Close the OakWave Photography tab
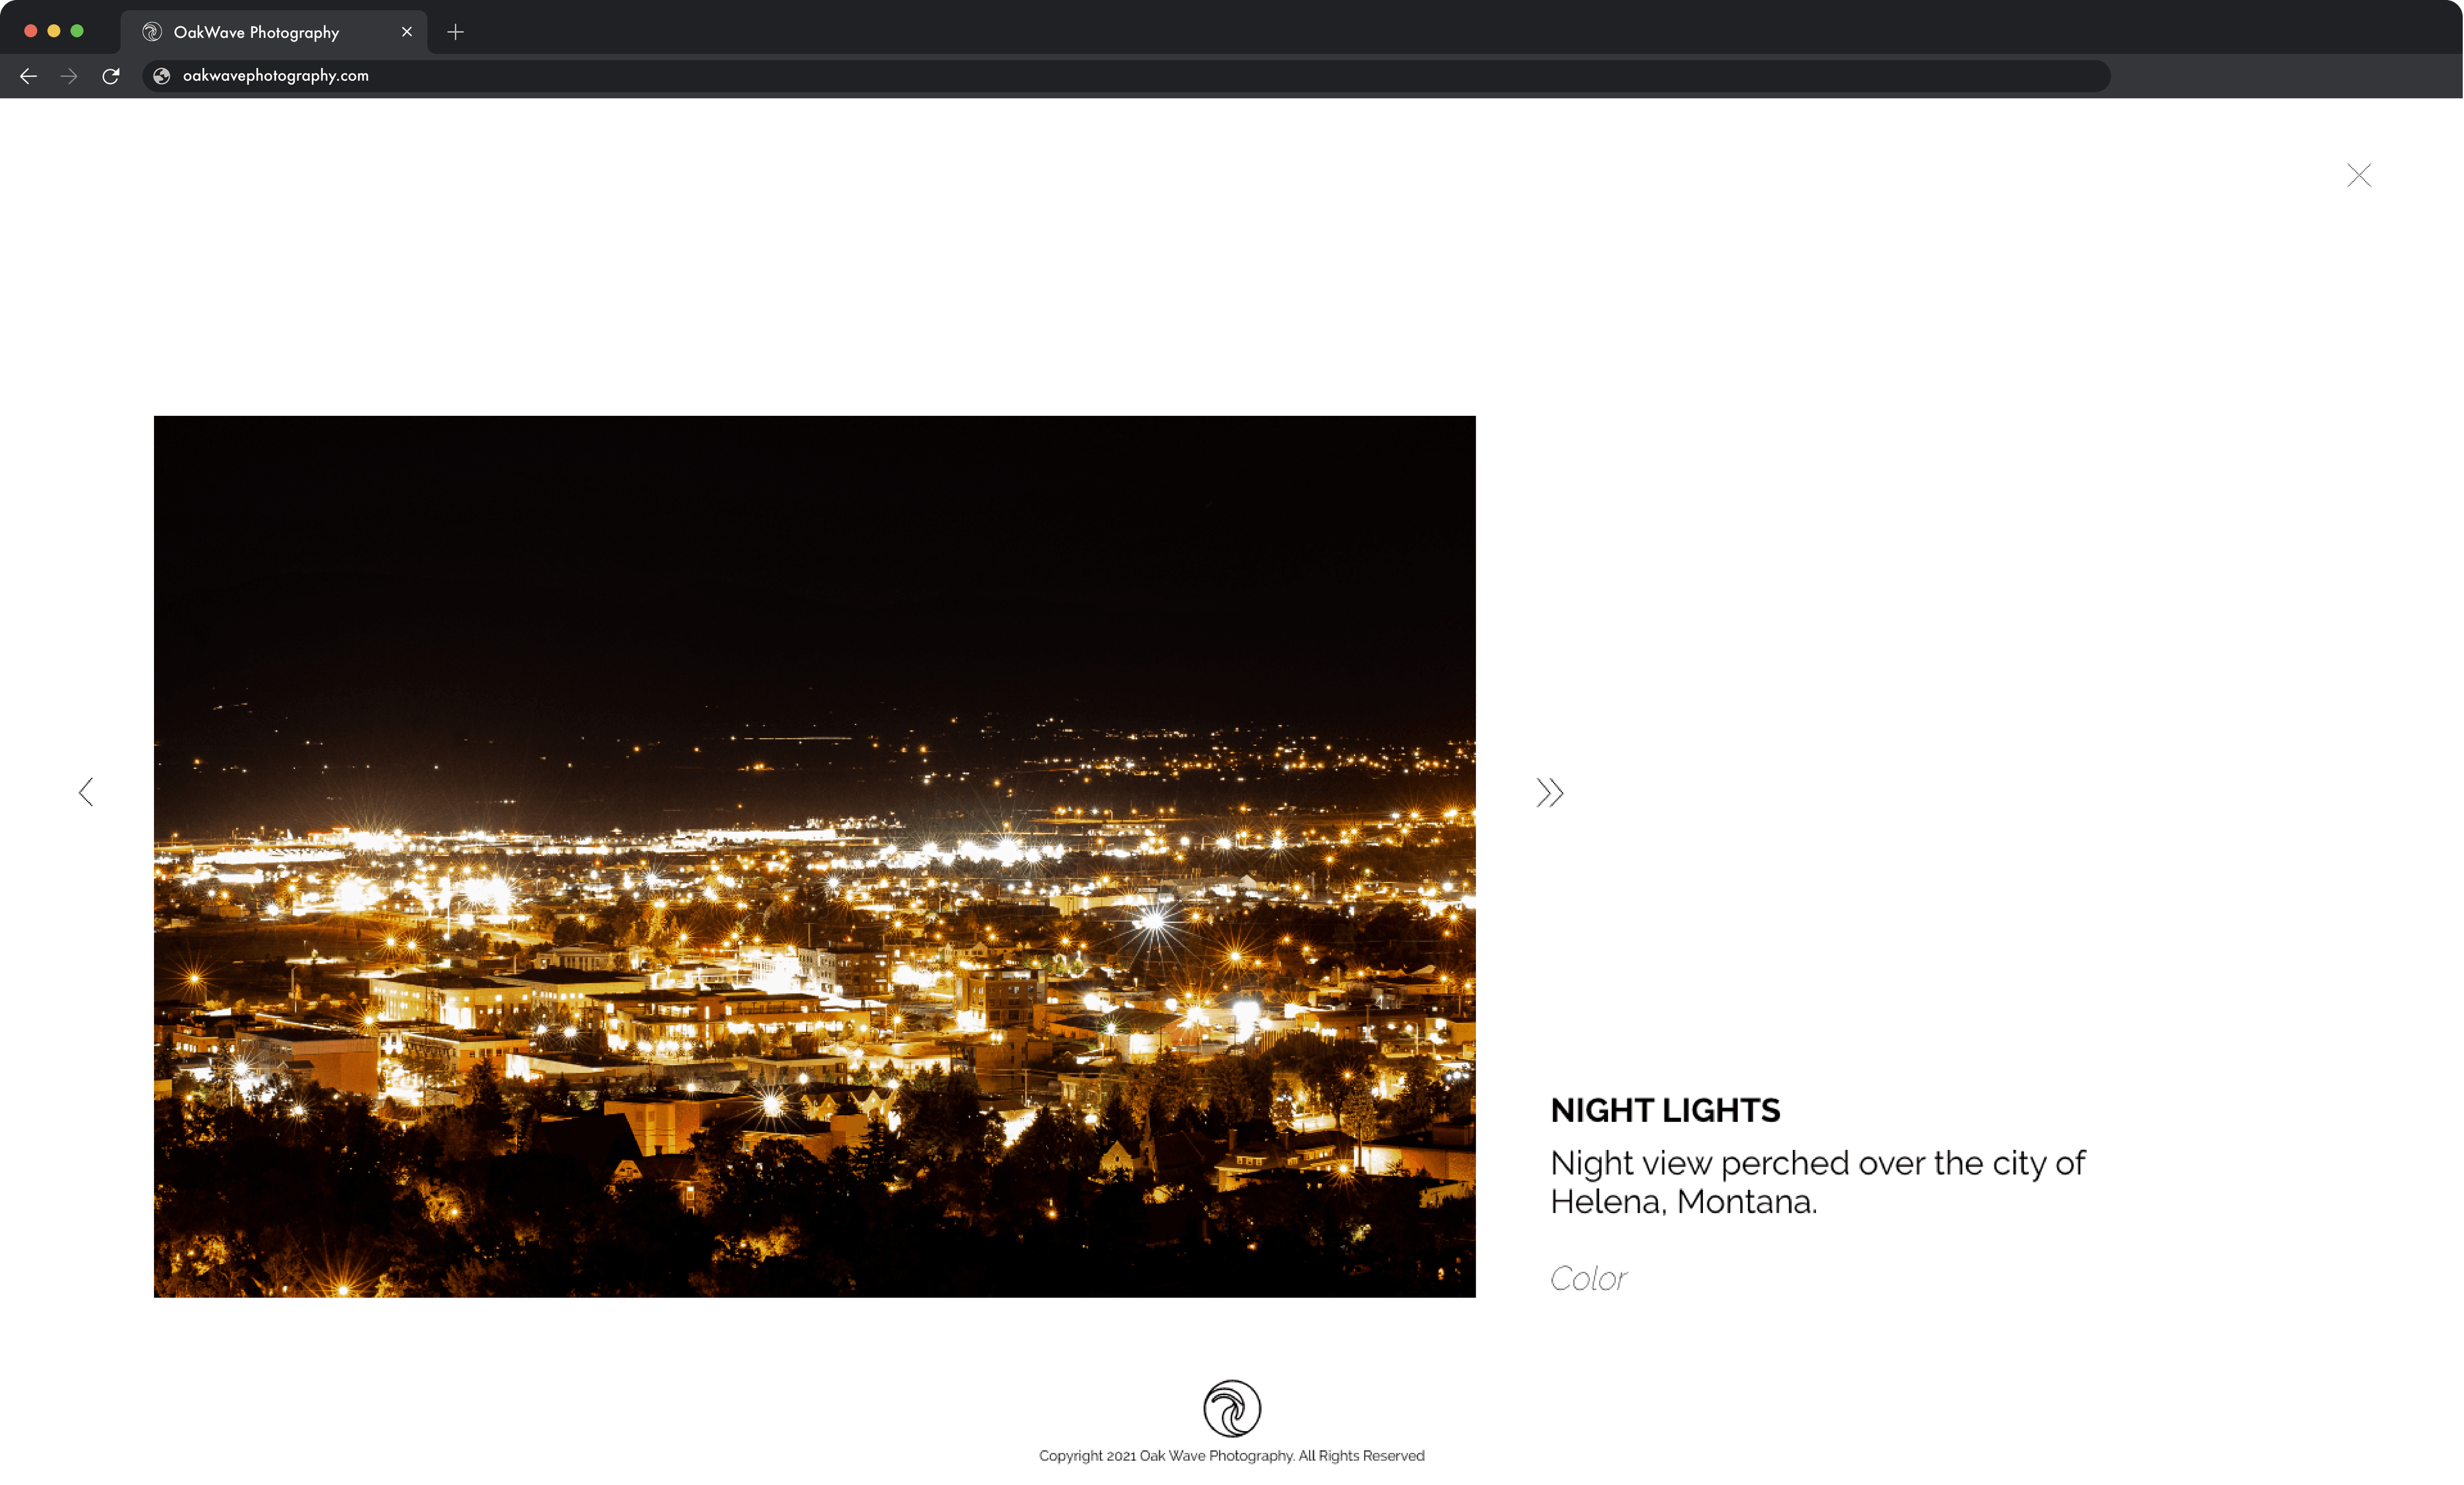Viewport: 2464px width, 1485px height. (x=406, y=31)
